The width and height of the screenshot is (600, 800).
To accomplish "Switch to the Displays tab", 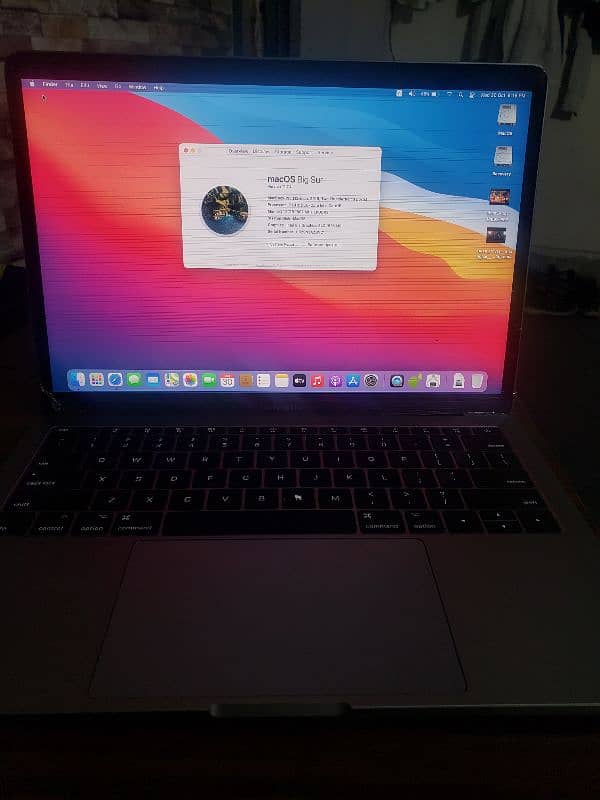I will click(x=261, y=152).
